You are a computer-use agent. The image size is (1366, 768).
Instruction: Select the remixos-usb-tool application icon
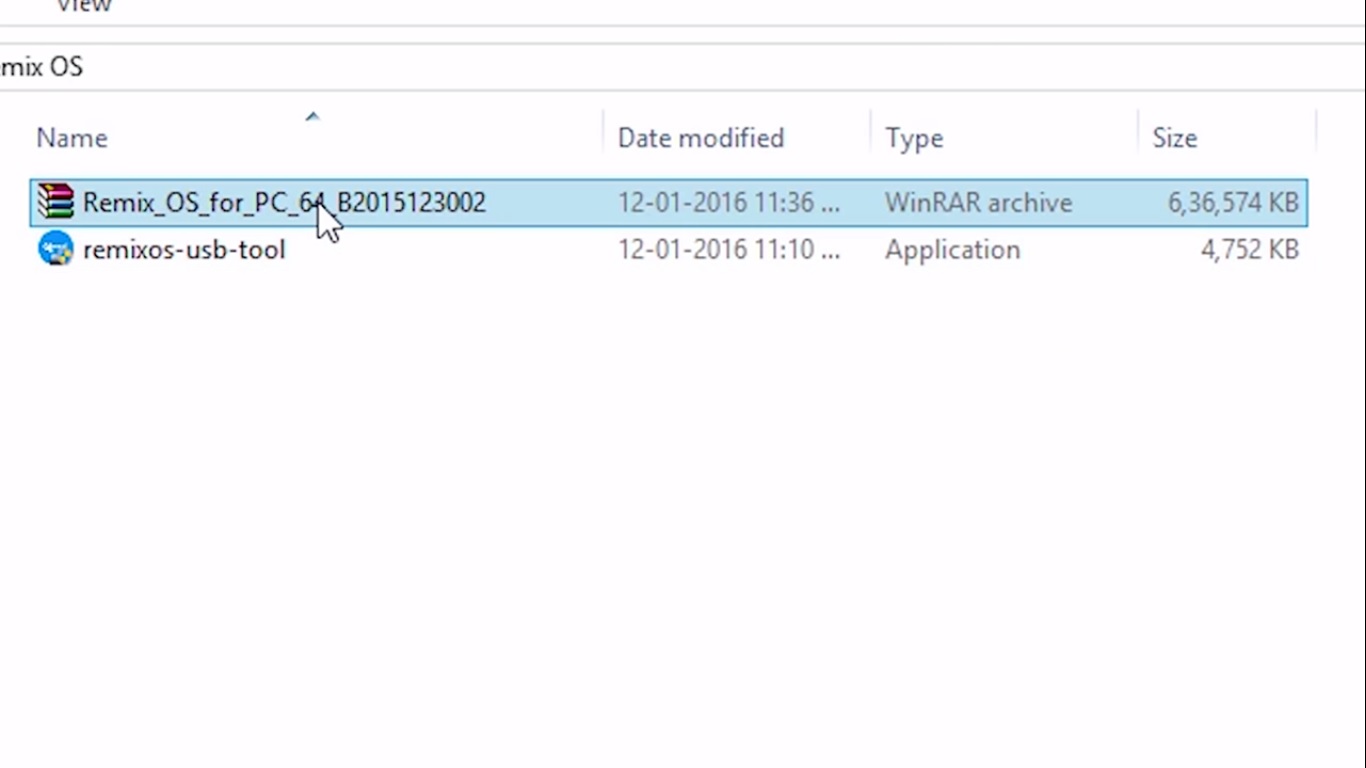coord(56,249)
